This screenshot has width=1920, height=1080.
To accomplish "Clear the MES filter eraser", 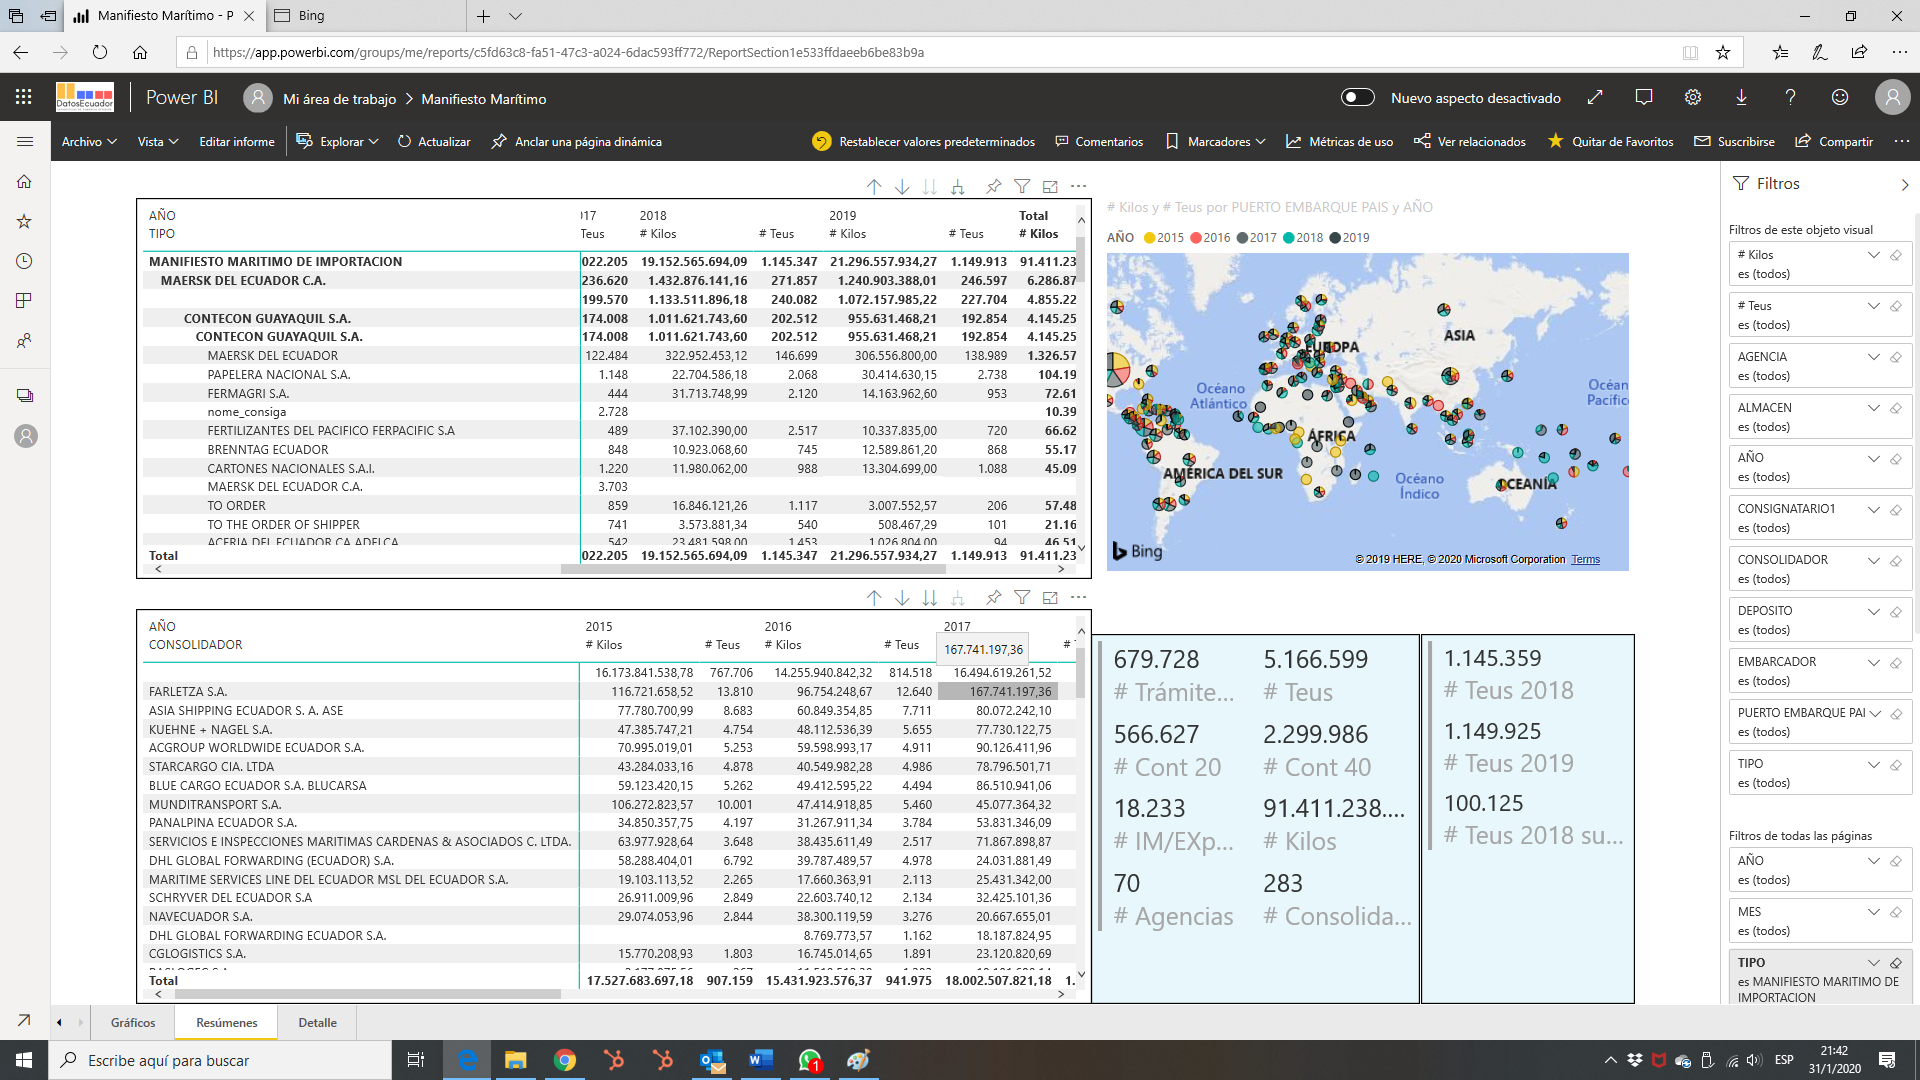I will click(x=1895, y=912).
